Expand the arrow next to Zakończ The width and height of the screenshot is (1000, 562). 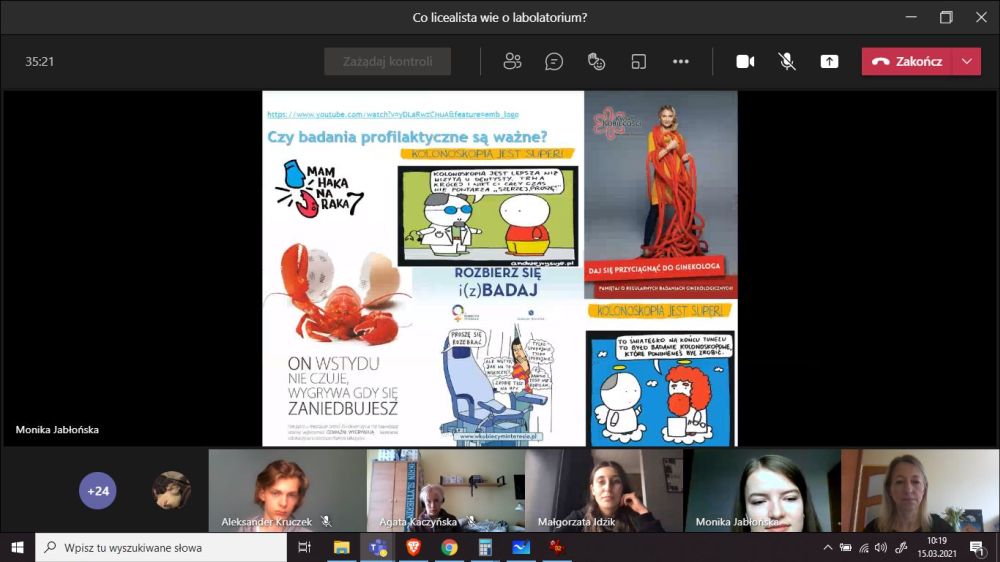[x=967, y=61]
